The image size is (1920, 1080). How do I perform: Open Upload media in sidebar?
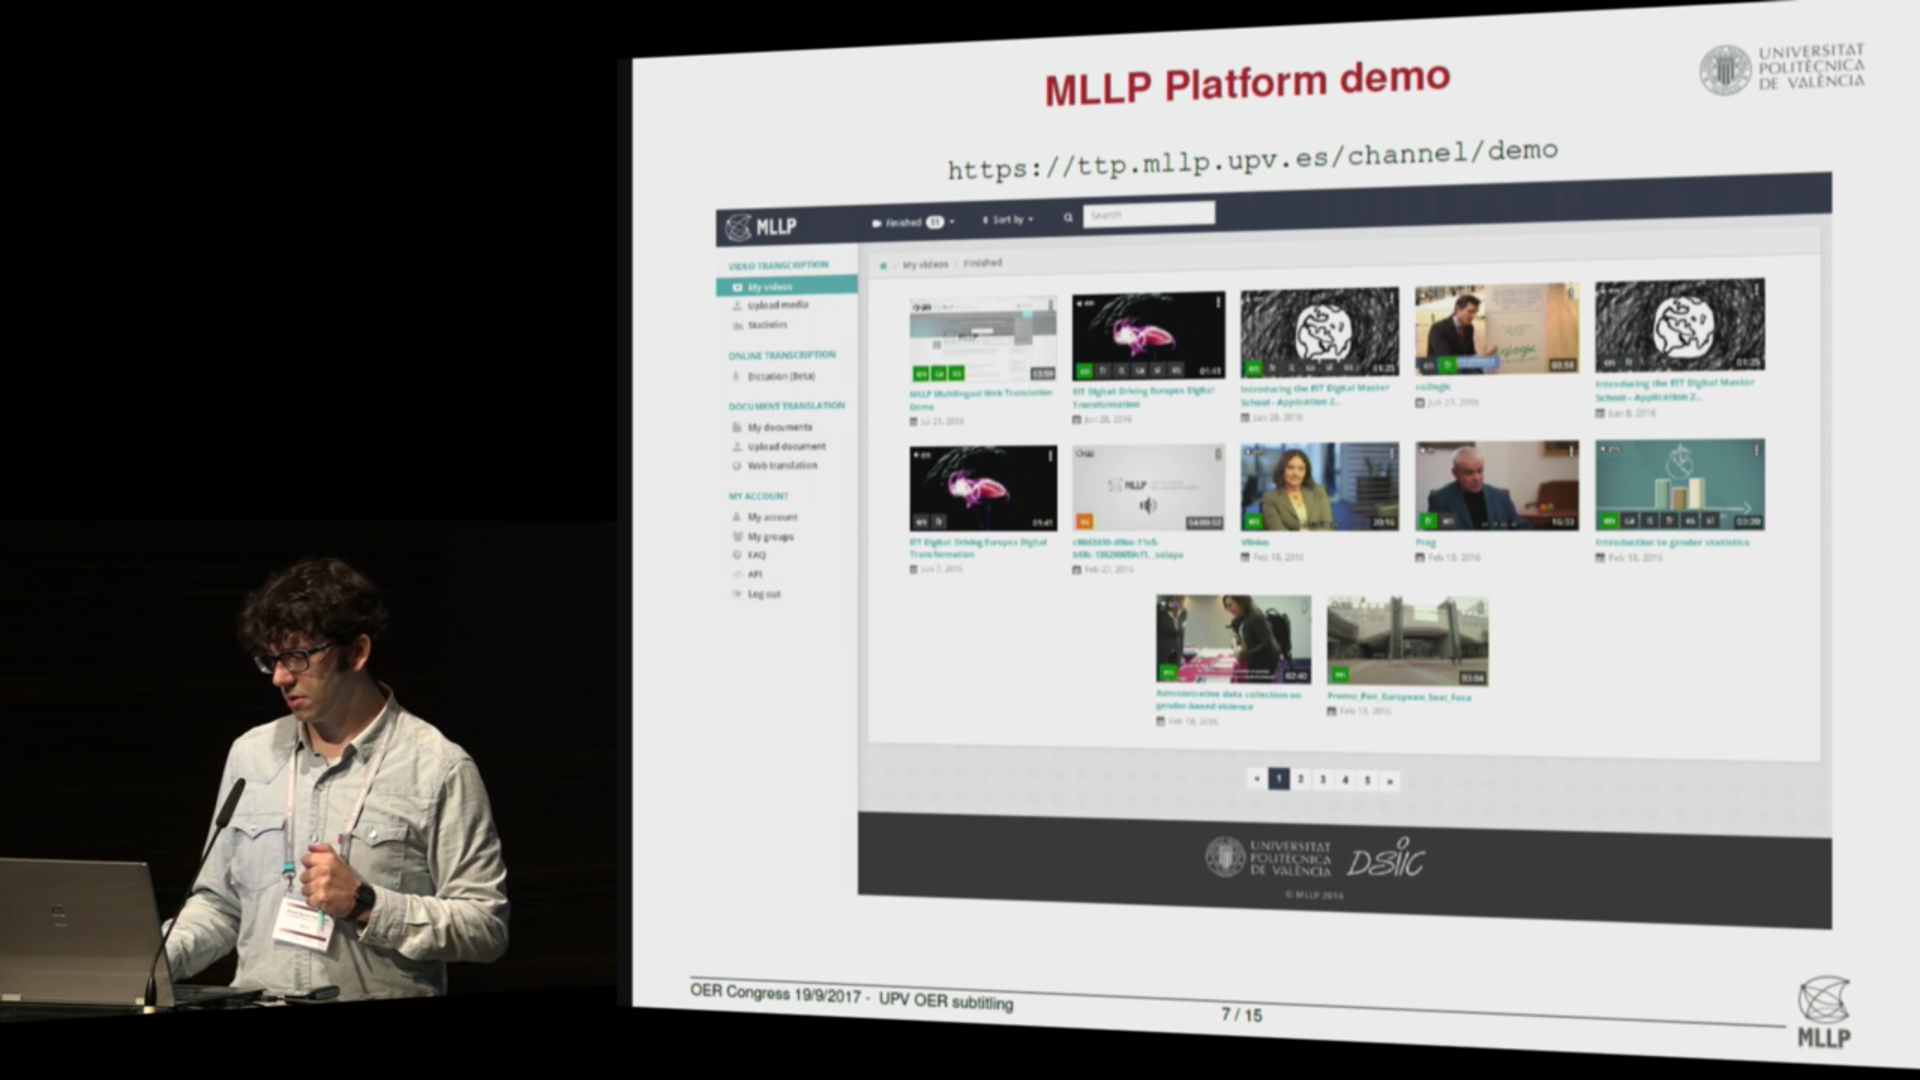777,305
